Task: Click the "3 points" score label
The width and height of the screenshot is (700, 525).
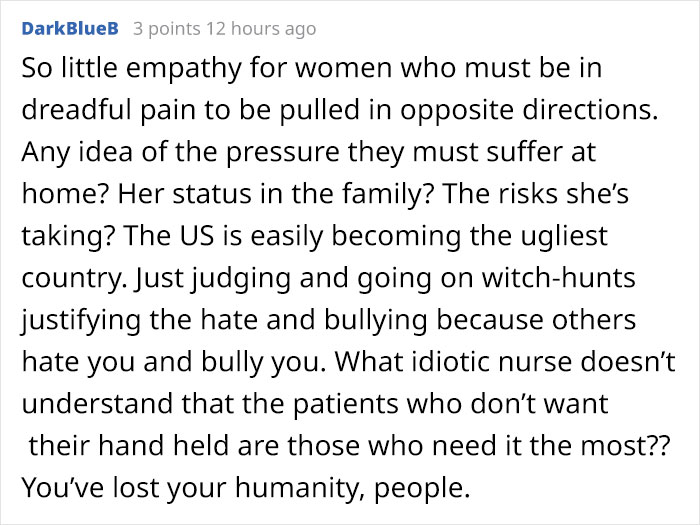Action: [x=167, y=29]
